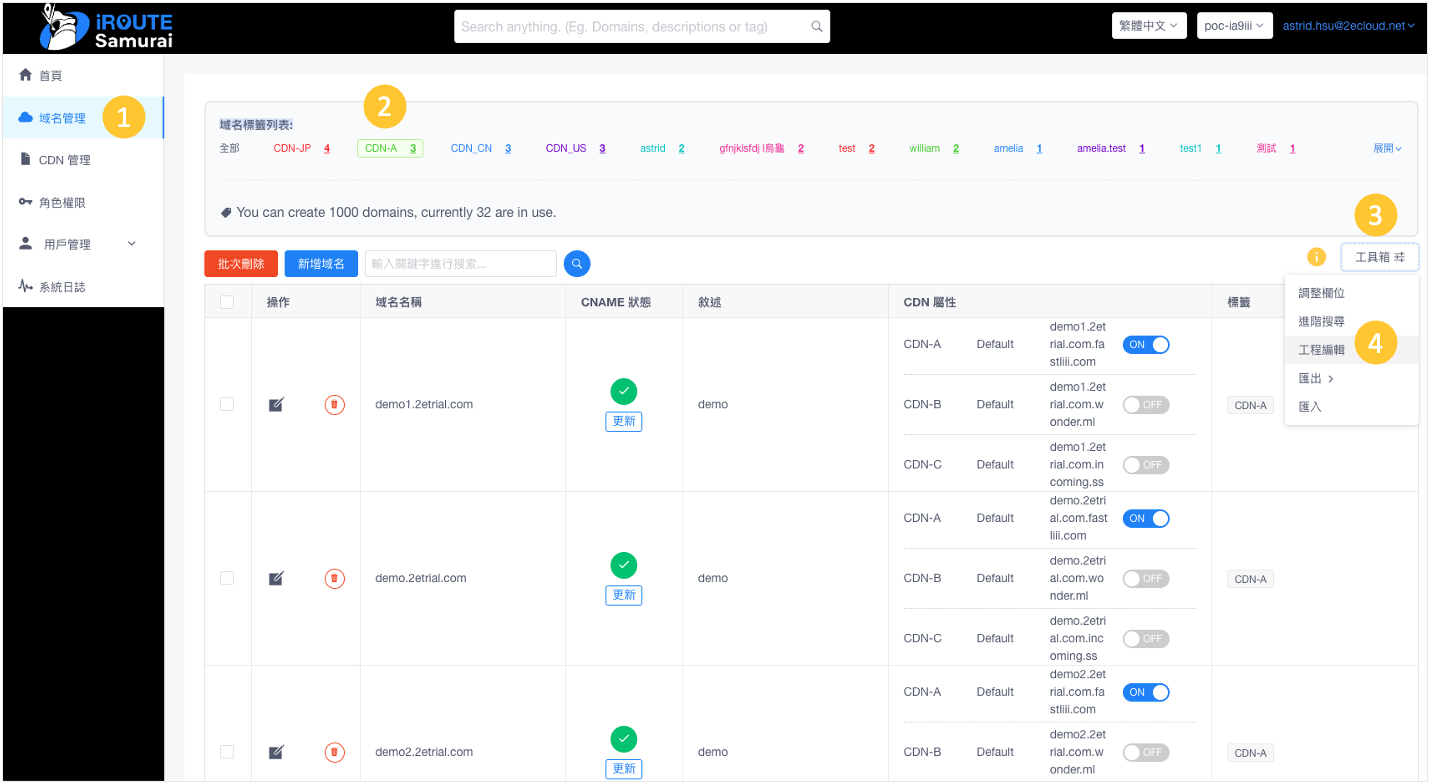Click the 新增域名 button
This screenshot has height=784, width=1429.
coord(321,263)
